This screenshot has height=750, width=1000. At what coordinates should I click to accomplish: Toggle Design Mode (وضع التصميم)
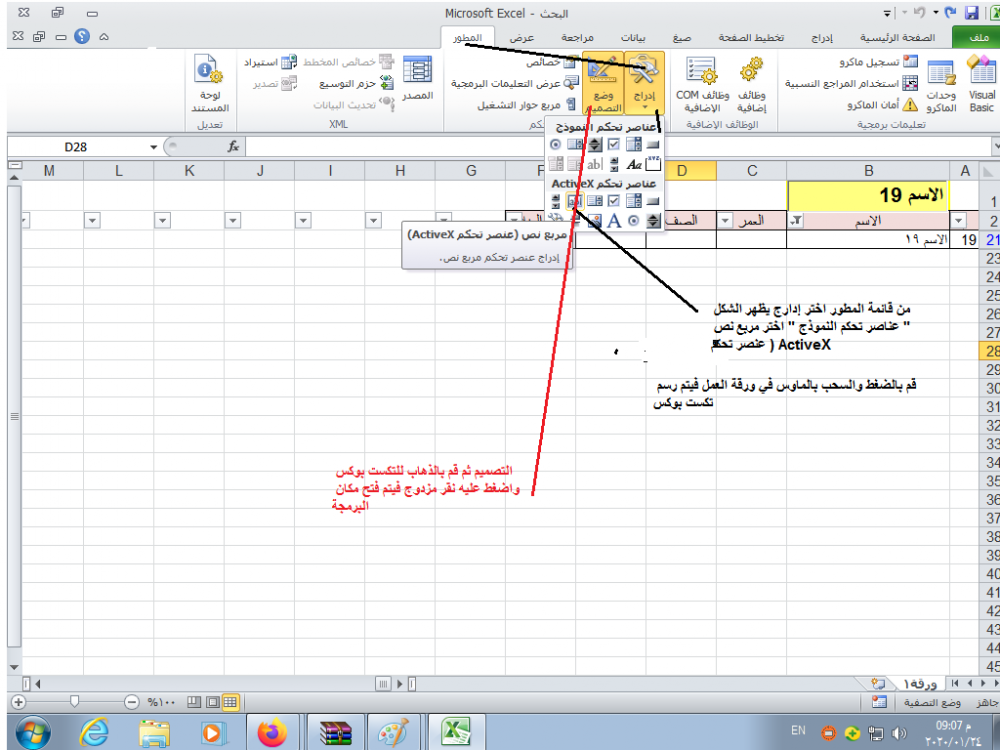click(x=603, y=84)
